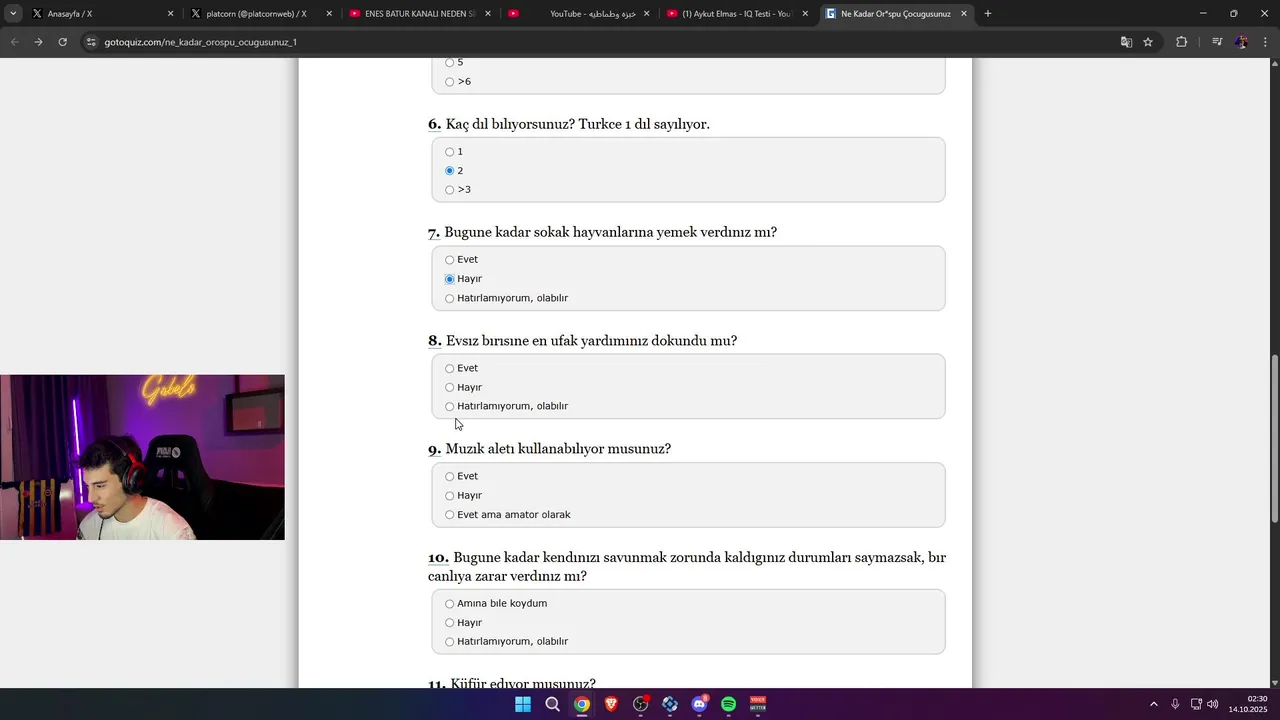This screenshot has height=720, width=1280.
Task: Open Voicemeeter from the taskbar
Action: coord(758,704)
